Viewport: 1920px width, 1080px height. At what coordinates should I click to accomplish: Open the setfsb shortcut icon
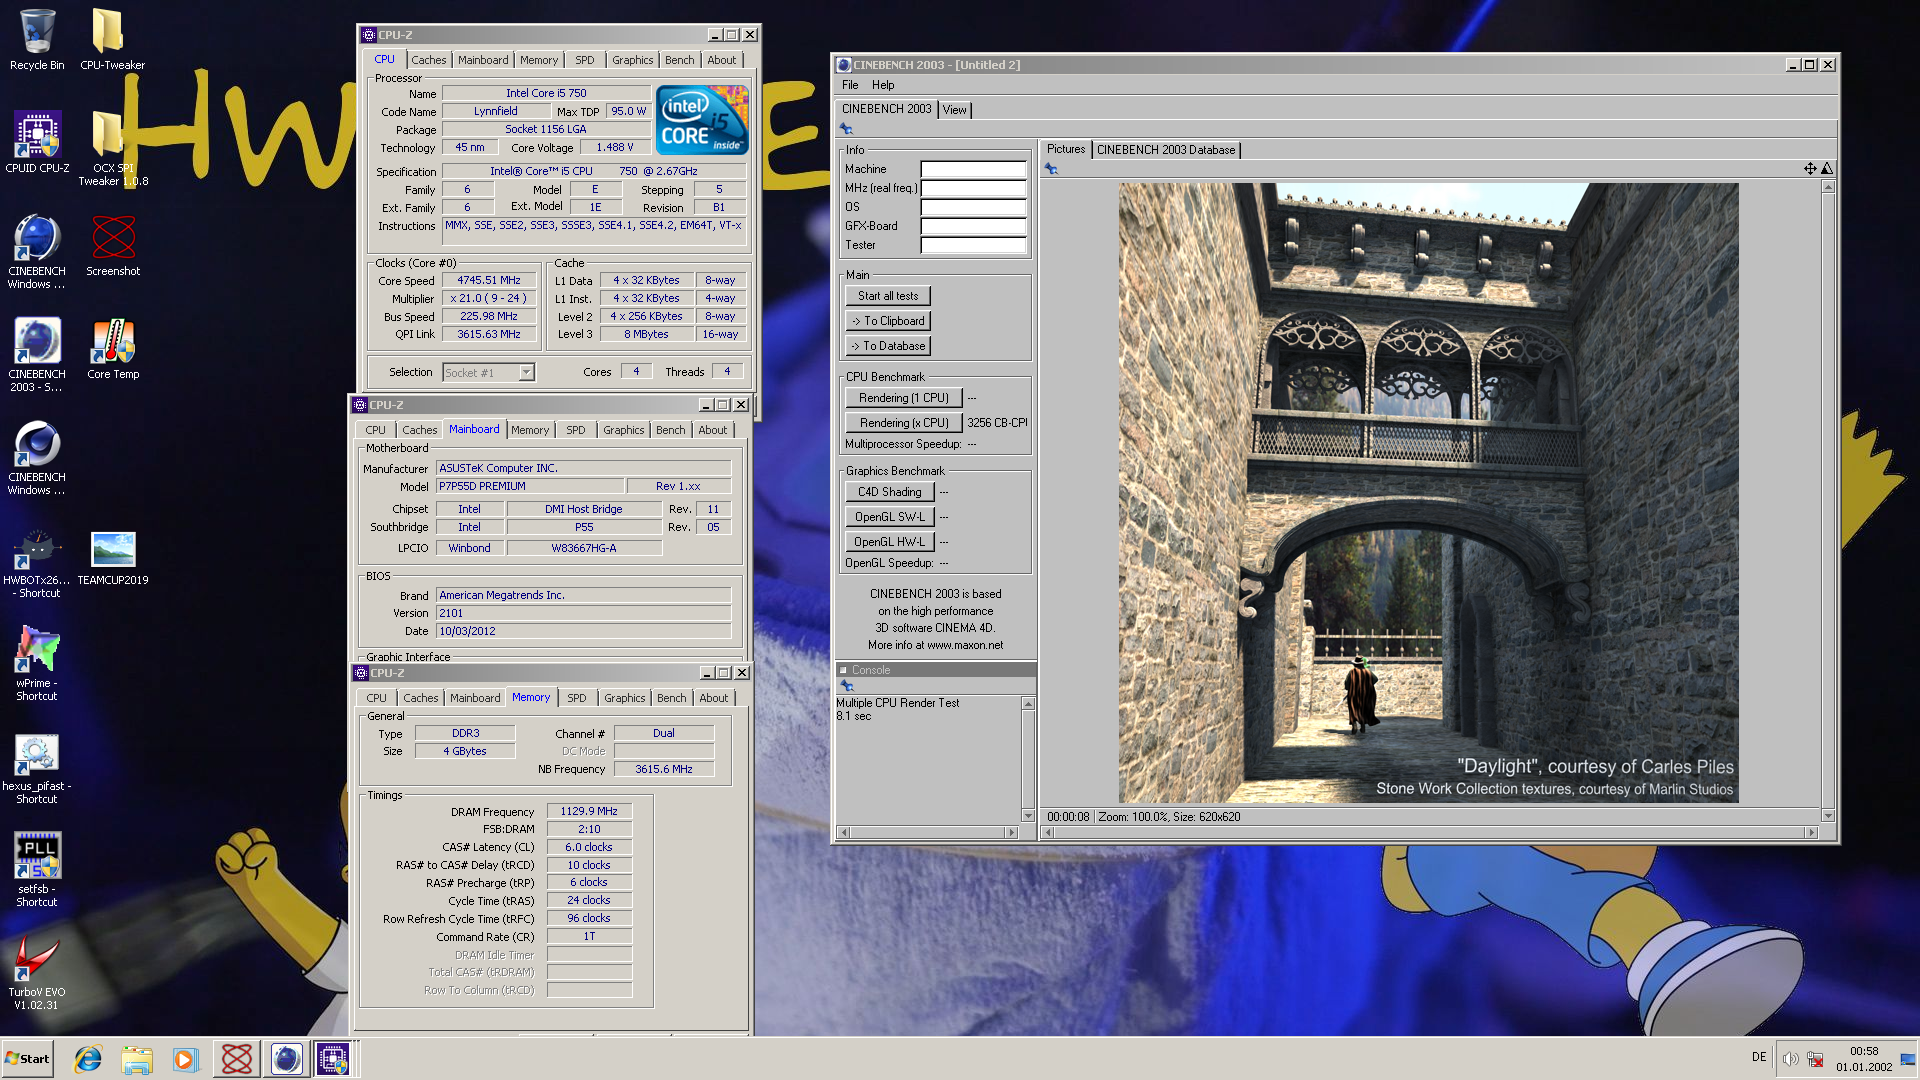37,870
